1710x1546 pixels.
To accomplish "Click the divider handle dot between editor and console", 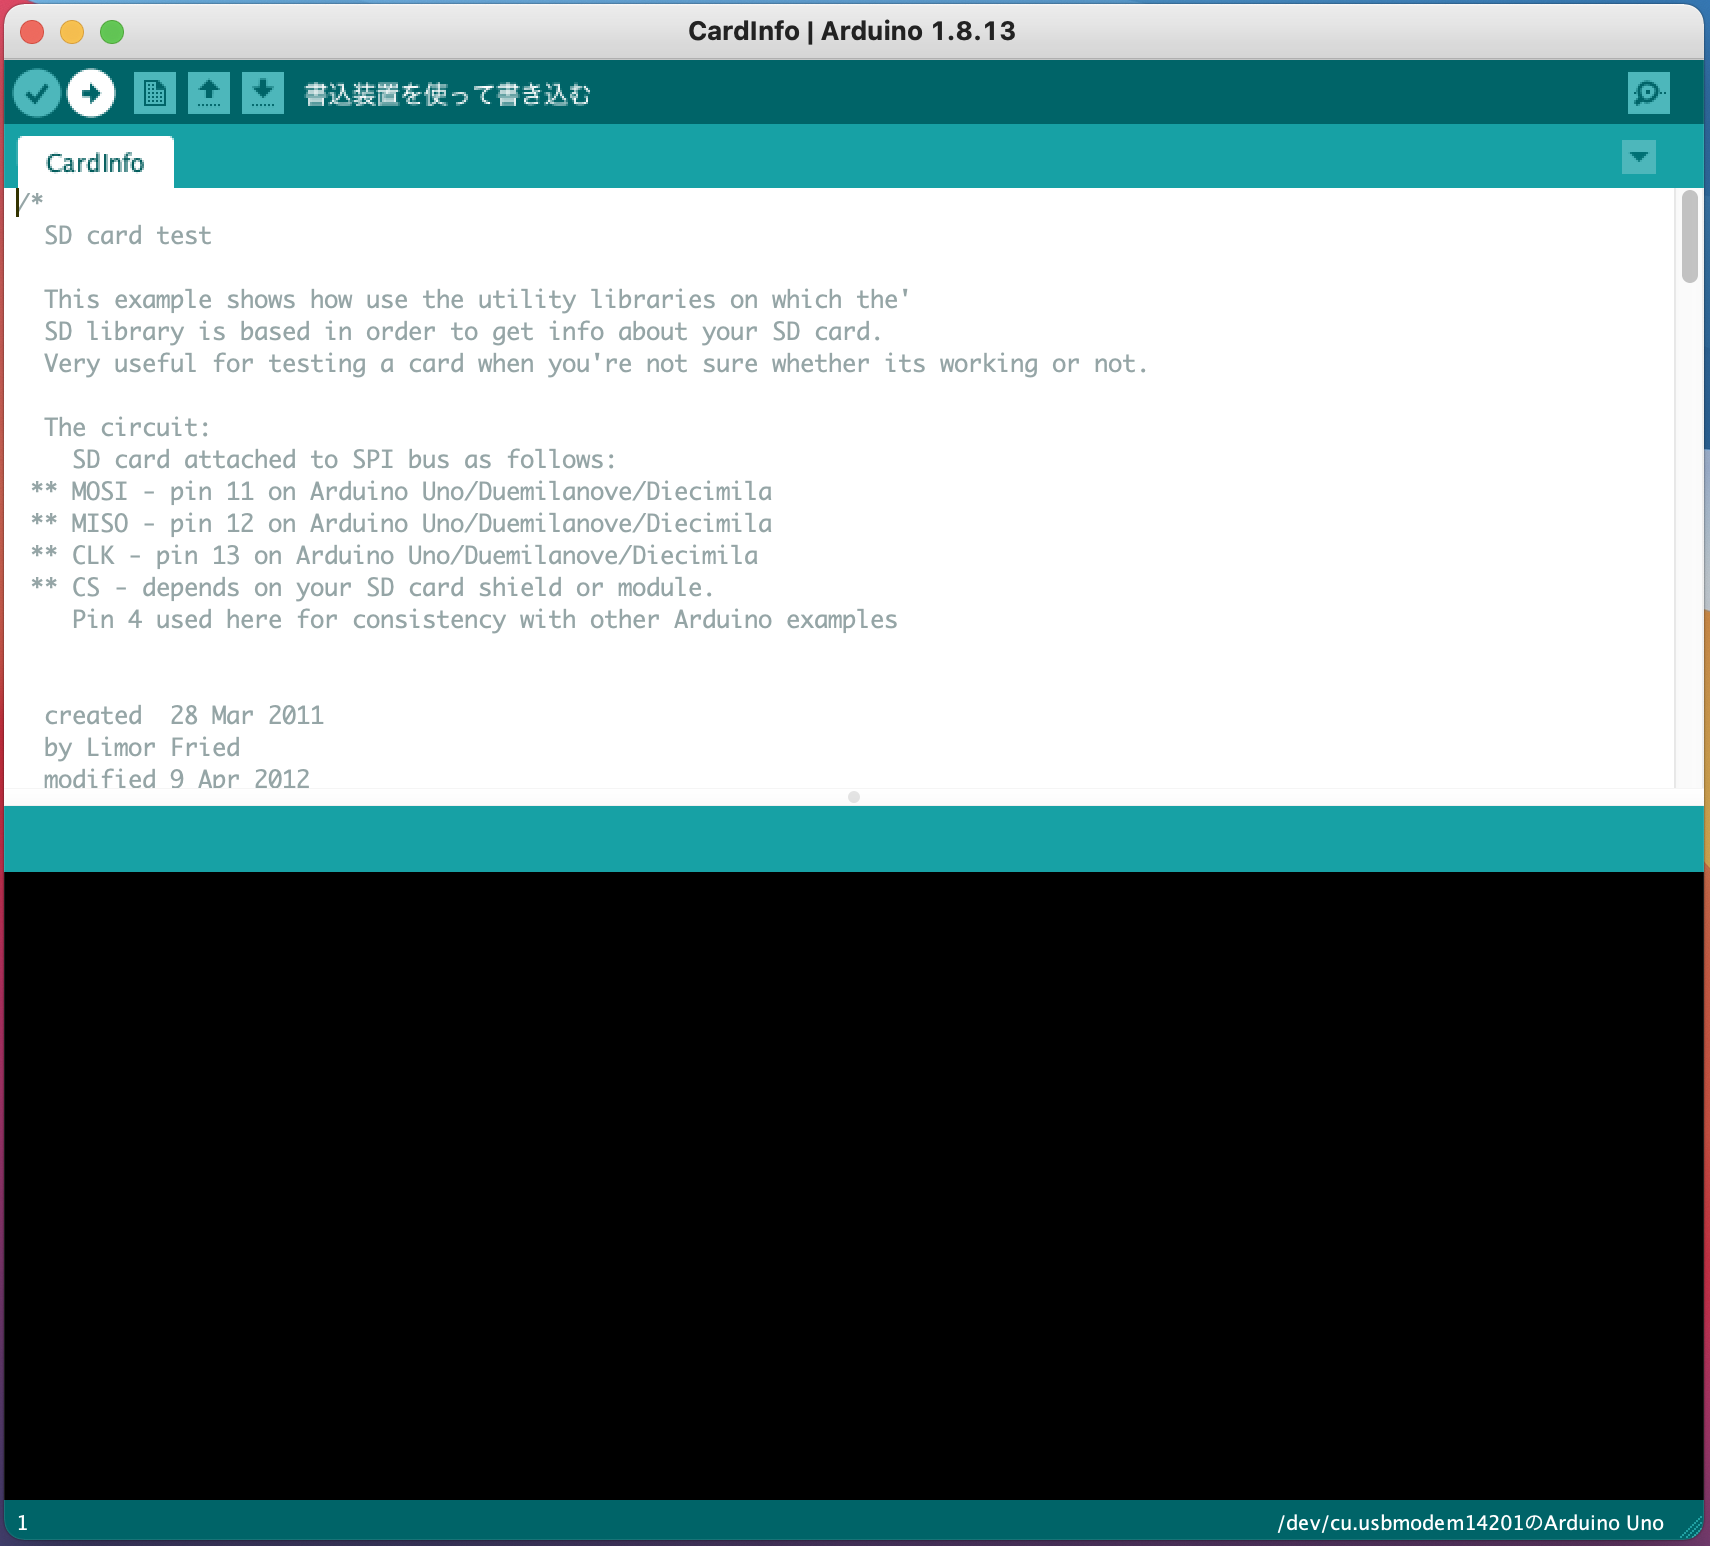I will [854, 797].
